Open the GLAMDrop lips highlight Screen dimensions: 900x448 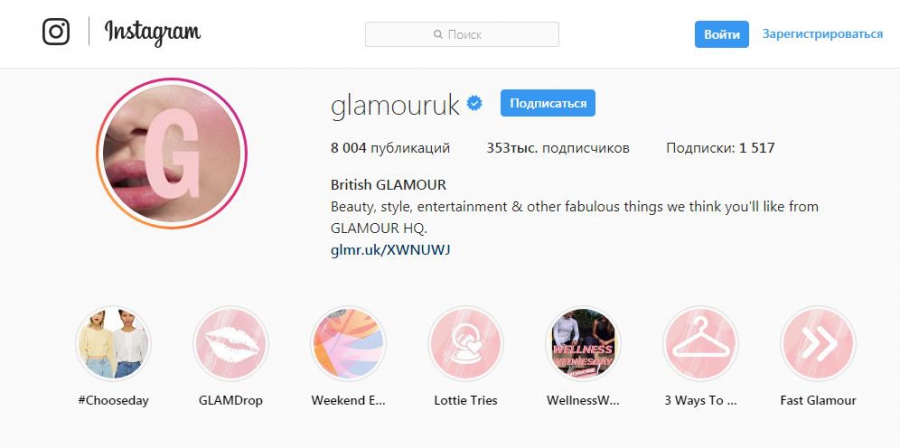coord(231,343)
